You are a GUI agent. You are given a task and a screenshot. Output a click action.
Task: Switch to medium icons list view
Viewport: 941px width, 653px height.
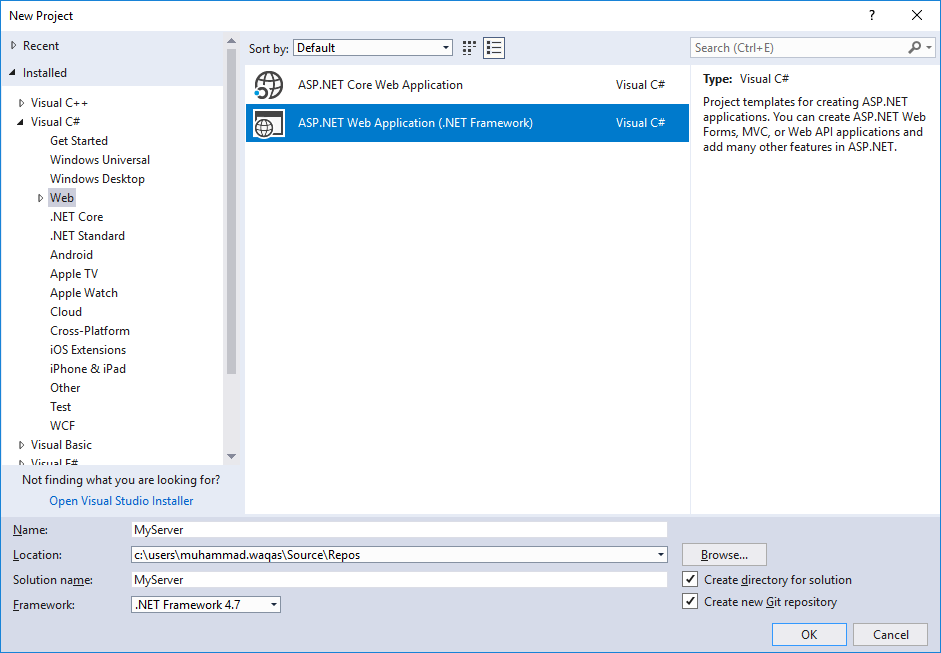(x=494, y=48)
